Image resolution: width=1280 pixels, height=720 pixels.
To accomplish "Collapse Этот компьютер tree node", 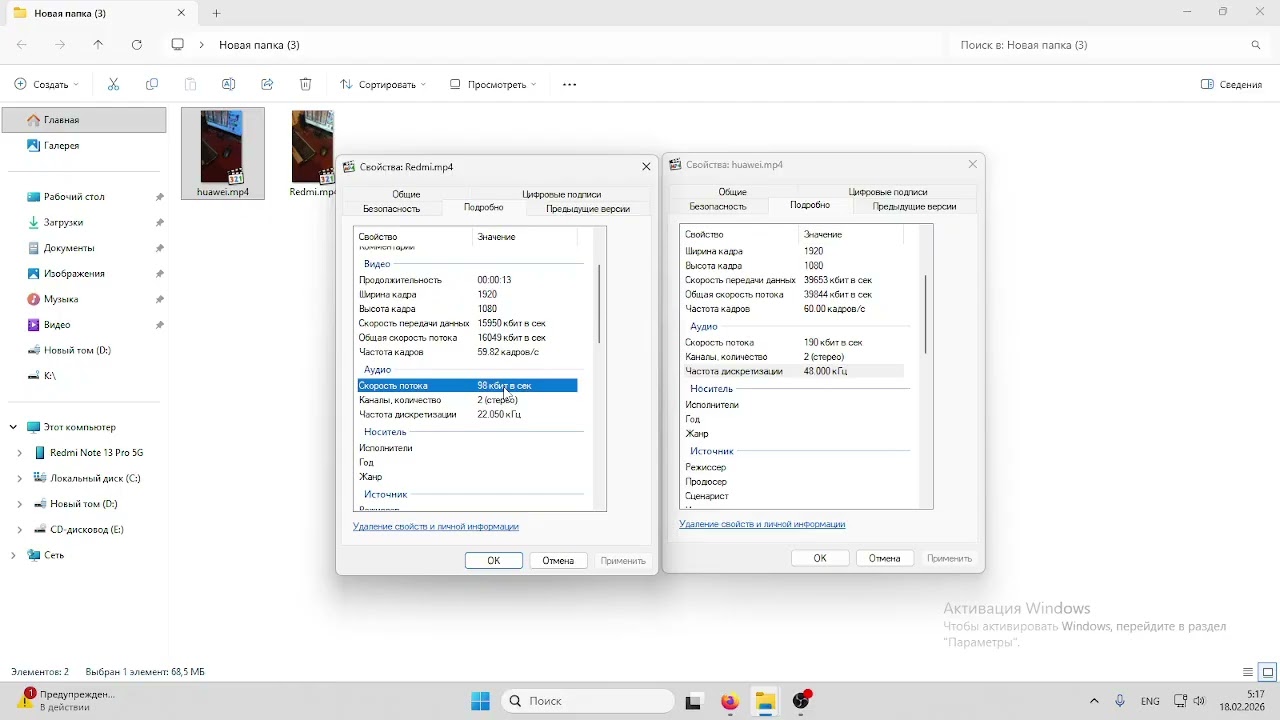I will (13, 427).
